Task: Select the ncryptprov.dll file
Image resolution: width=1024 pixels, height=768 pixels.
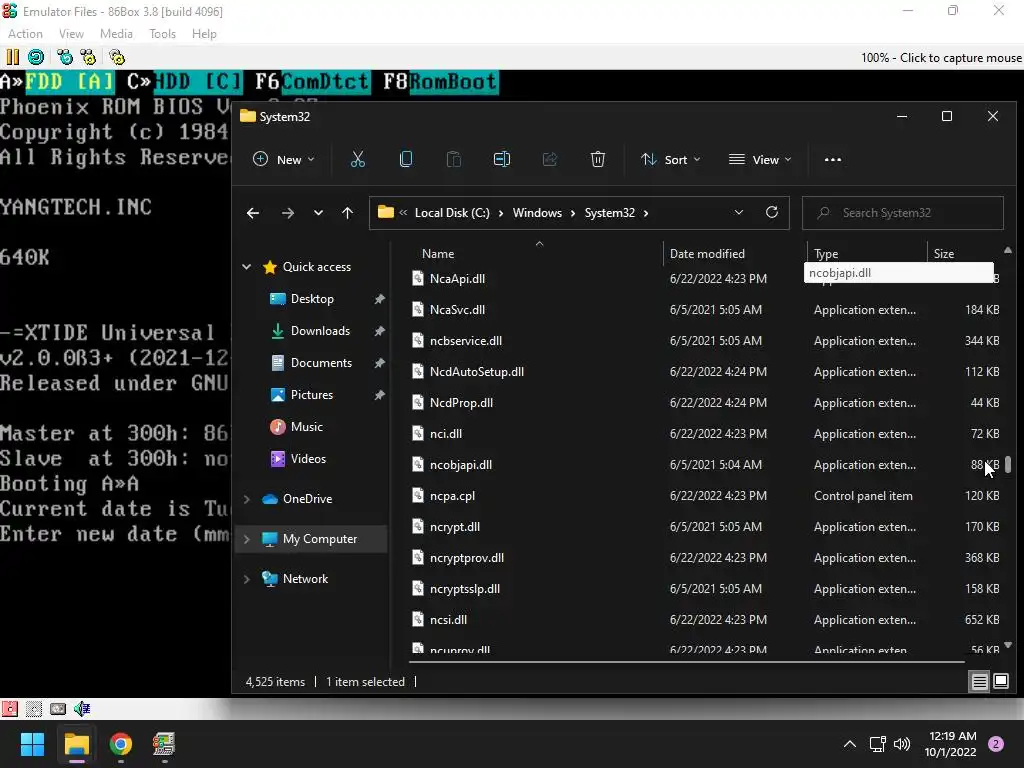Action: [705, 558]
